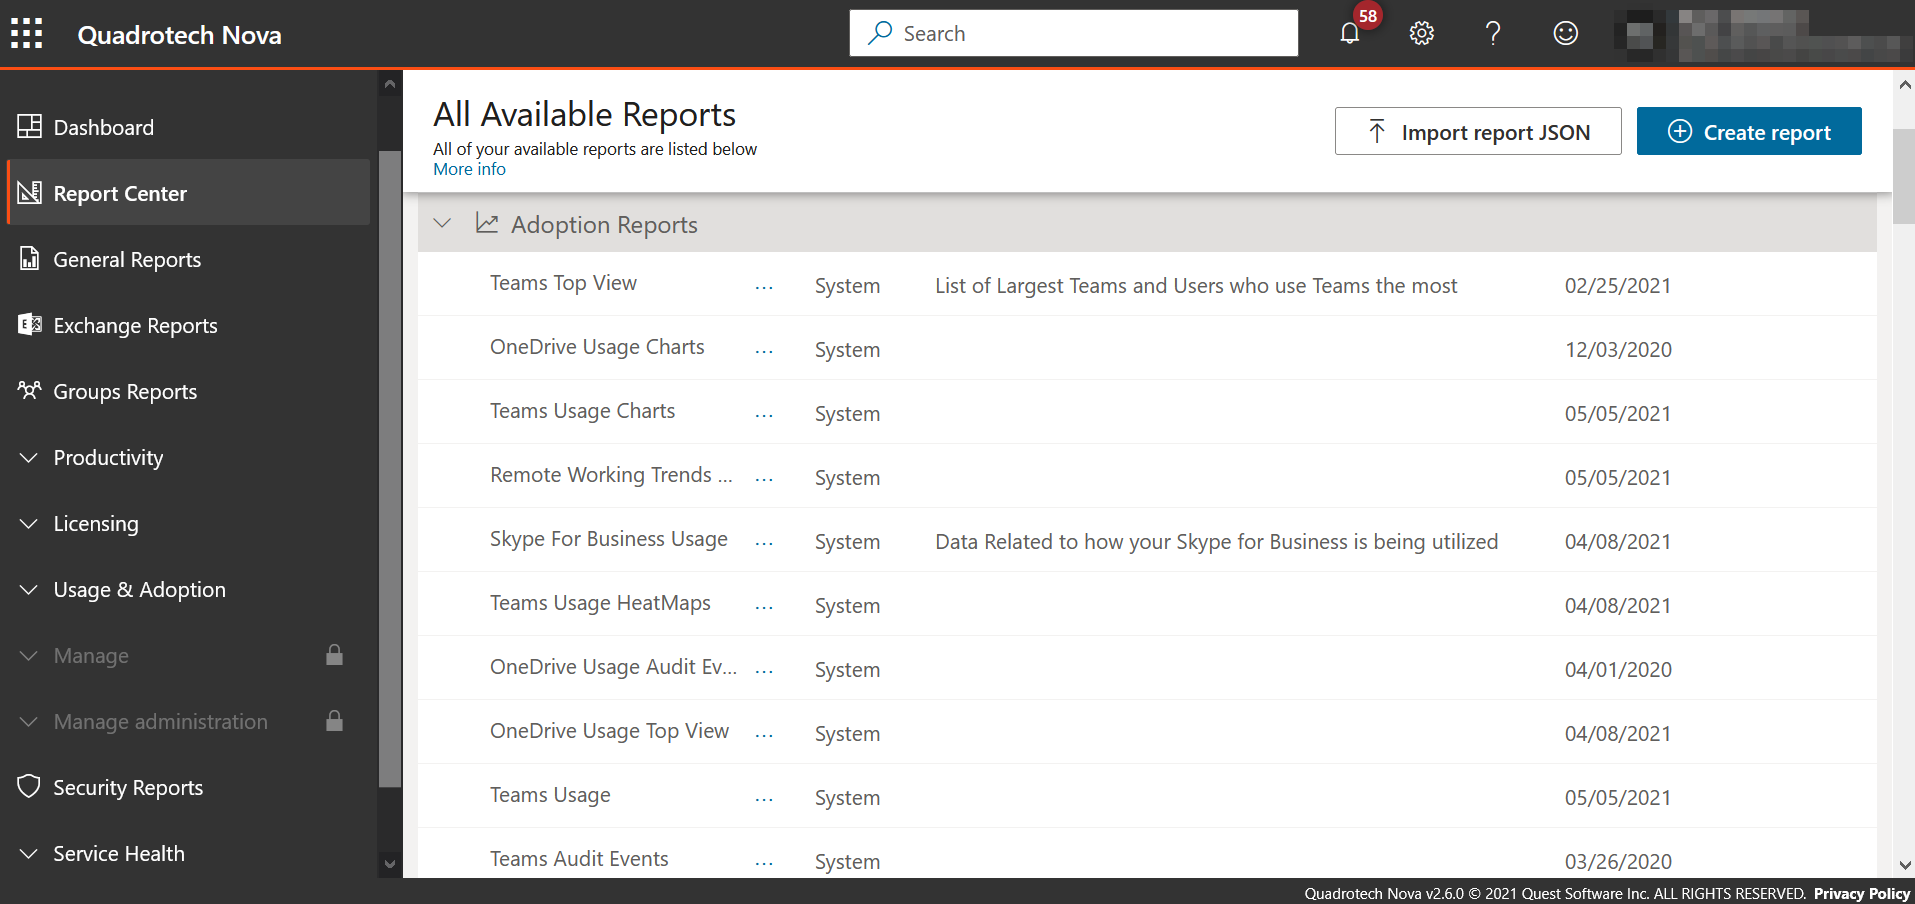Click the Groups Reports people icon
This screenshot has height=904, width=1915.
click(x=30, y=390)
